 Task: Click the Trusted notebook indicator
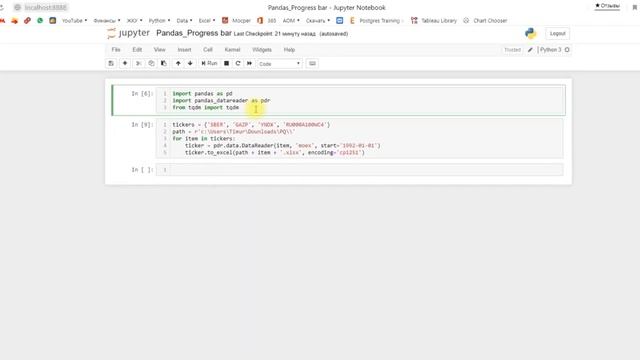(x=512, y=50)
